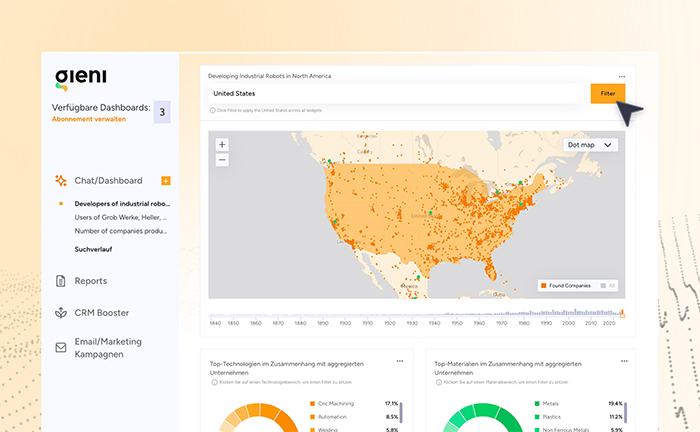Click the orange technology donut chart
700x432 pixels.
tap(259, 417)
